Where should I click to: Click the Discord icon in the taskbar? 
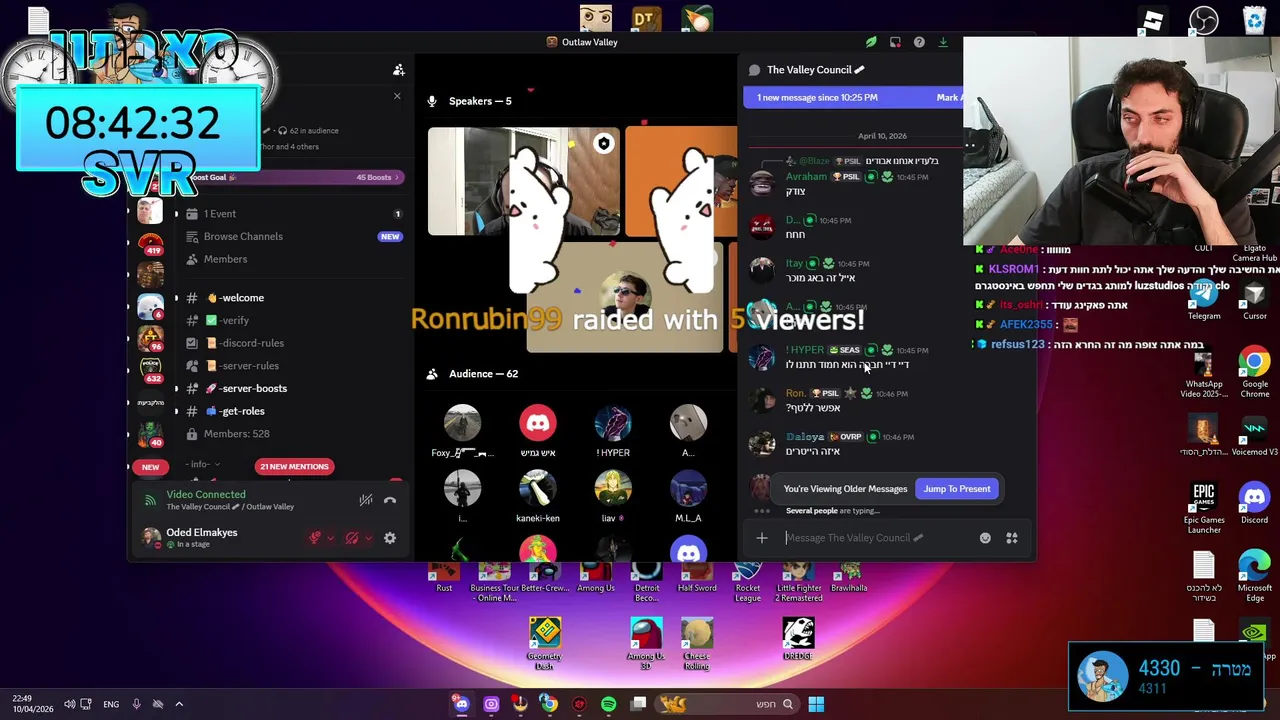coord(461,704)
